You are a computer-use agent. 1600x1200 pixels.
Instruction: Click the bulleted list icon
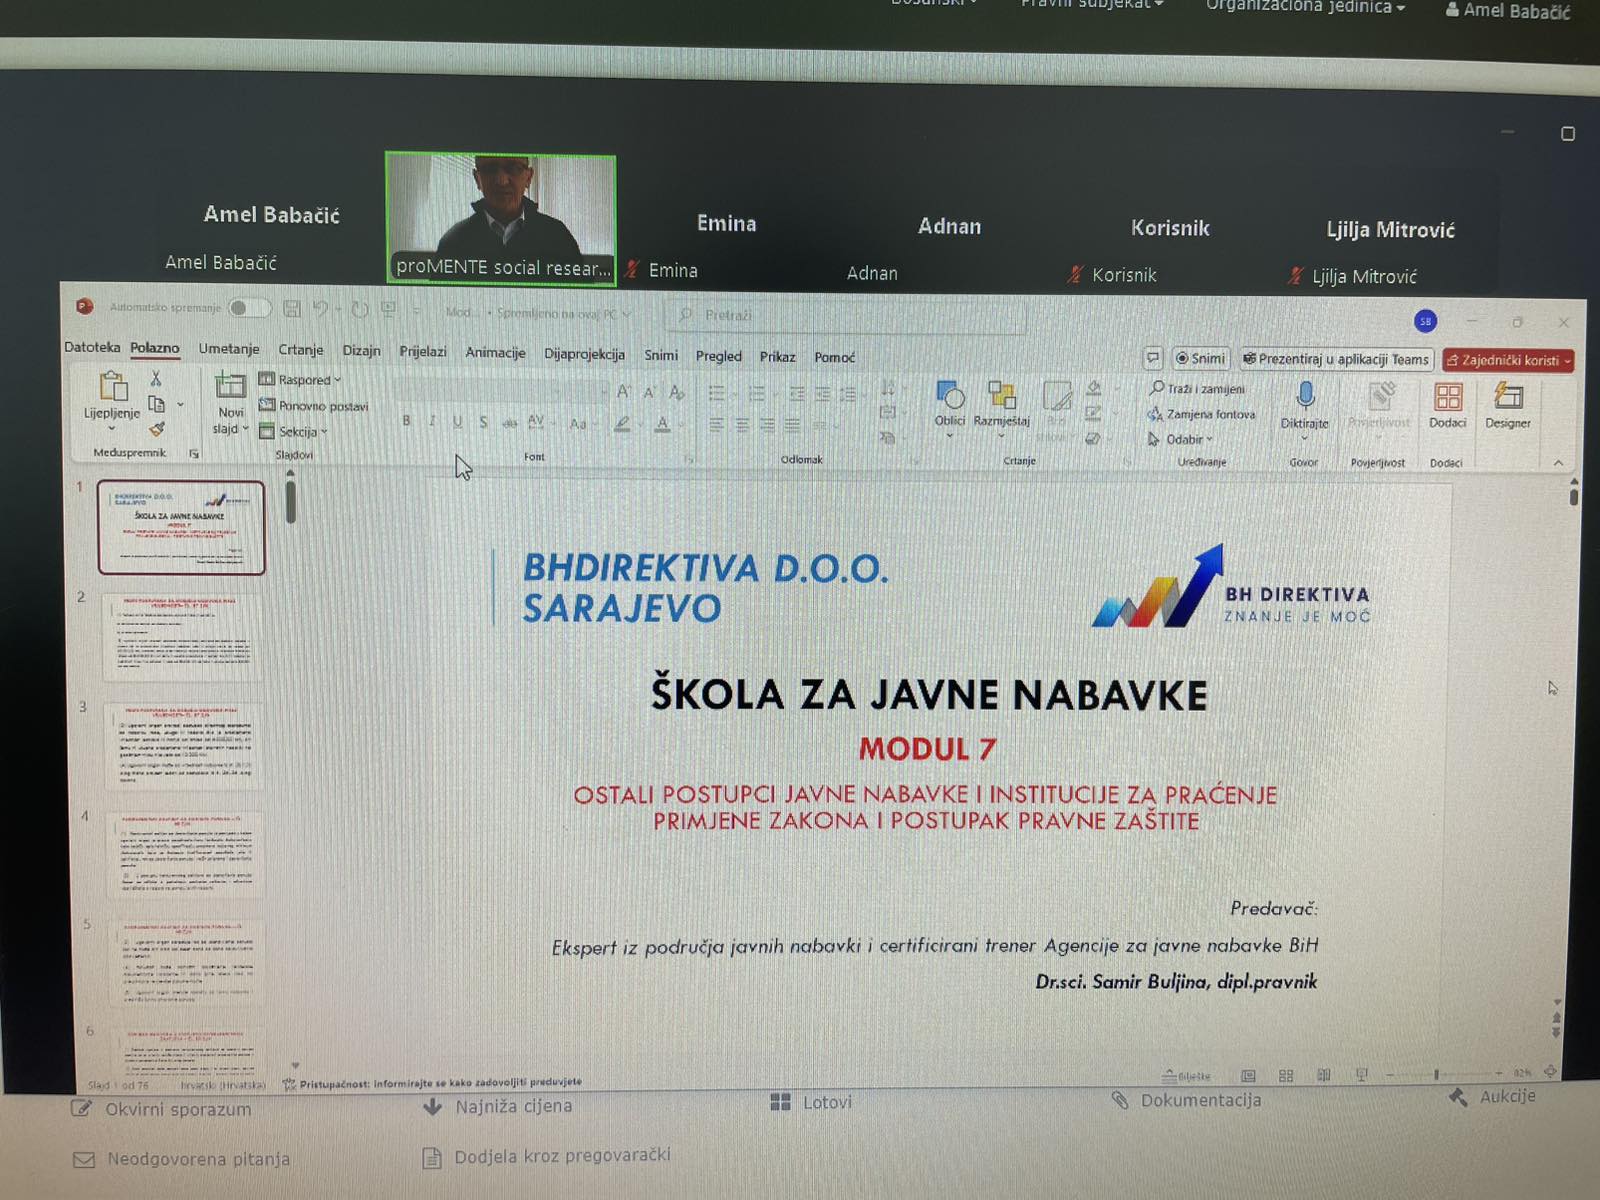tap(717, 394)
